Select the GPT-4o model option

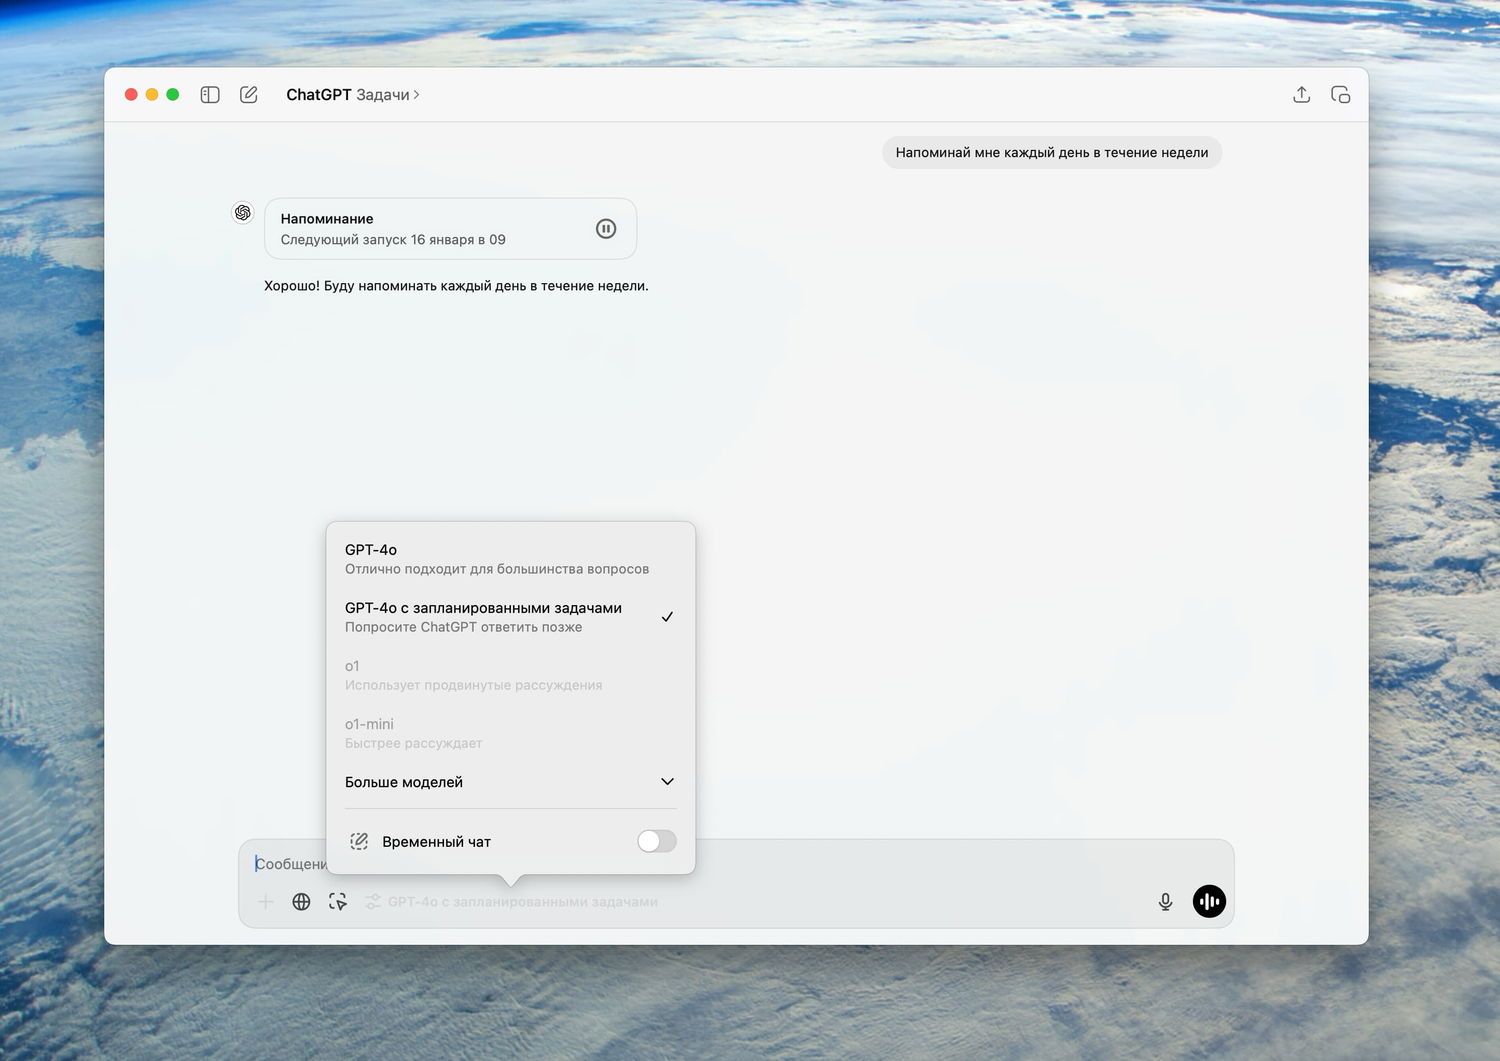click(510, 559)
